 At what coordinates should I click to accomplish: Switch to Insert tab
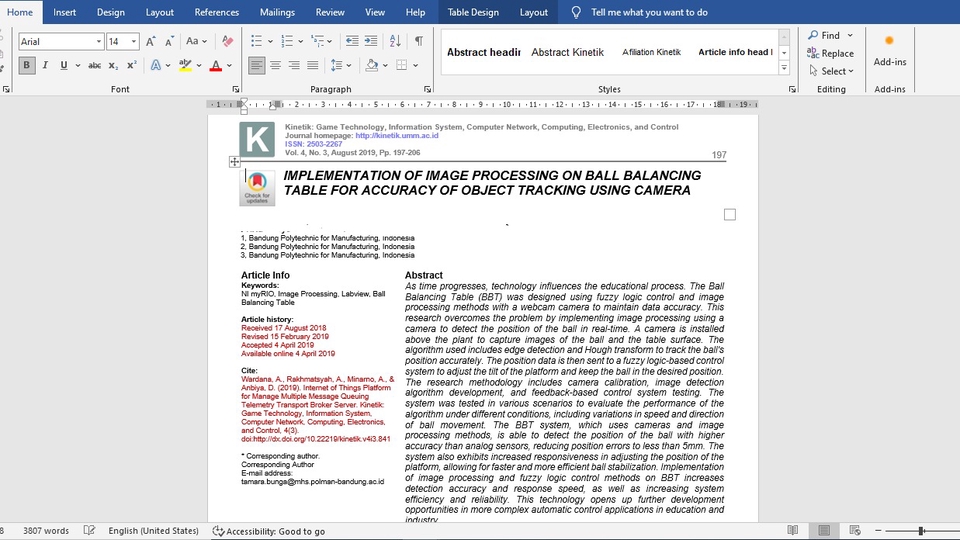[x=64, y=12]
